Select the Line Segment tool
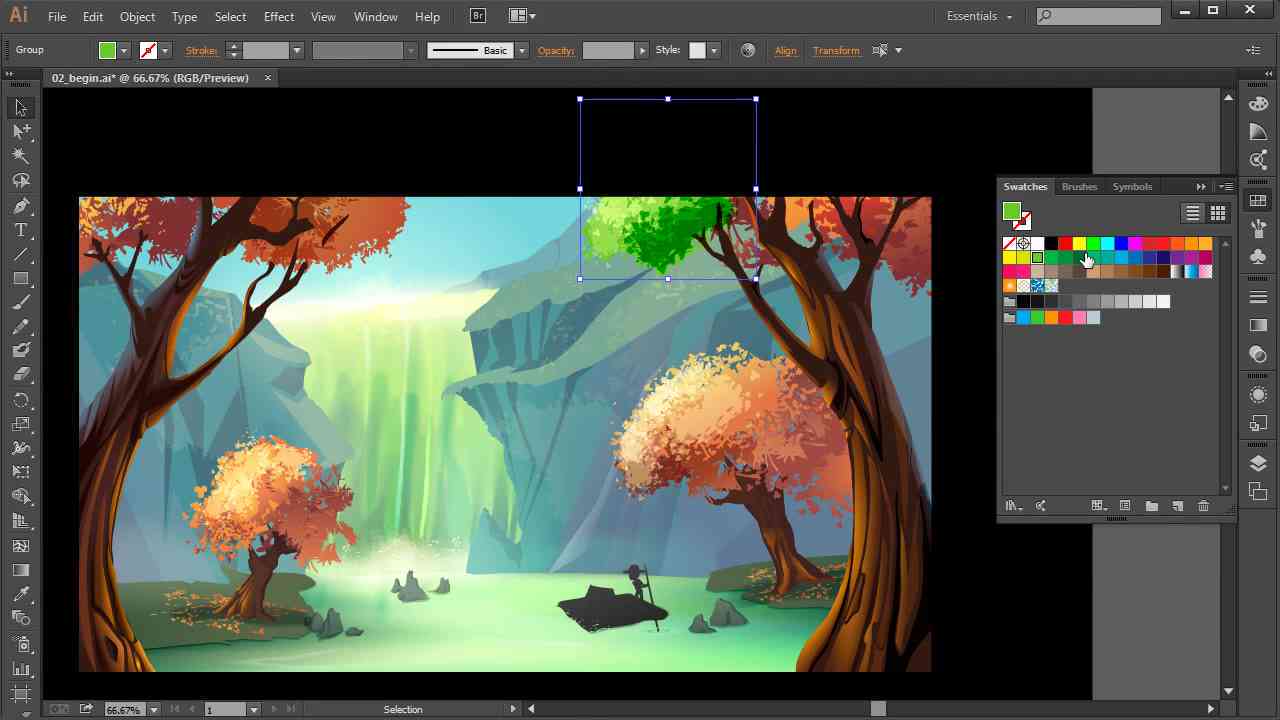The image size is (1280, 720). (21, 254)
